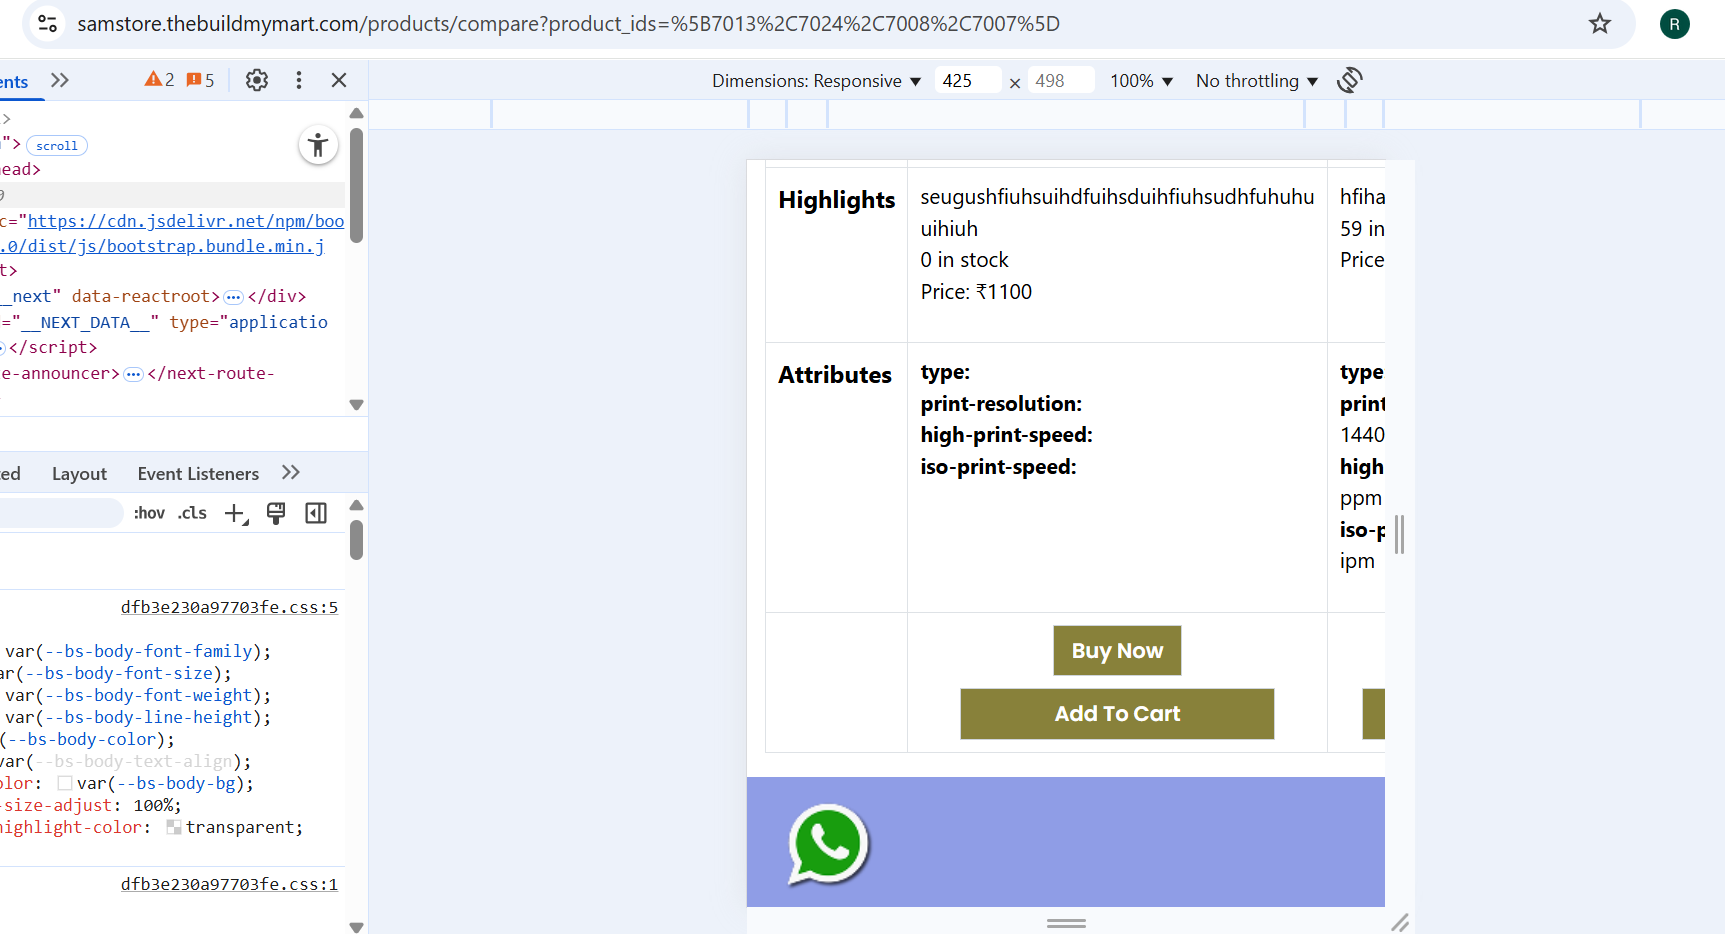Image resolution: width=1725 pixels, height=934 pixels.
Task: Open source link dfb3e230a97703fe.css:1
Action: pyautogui.click(x=229, y=884)
